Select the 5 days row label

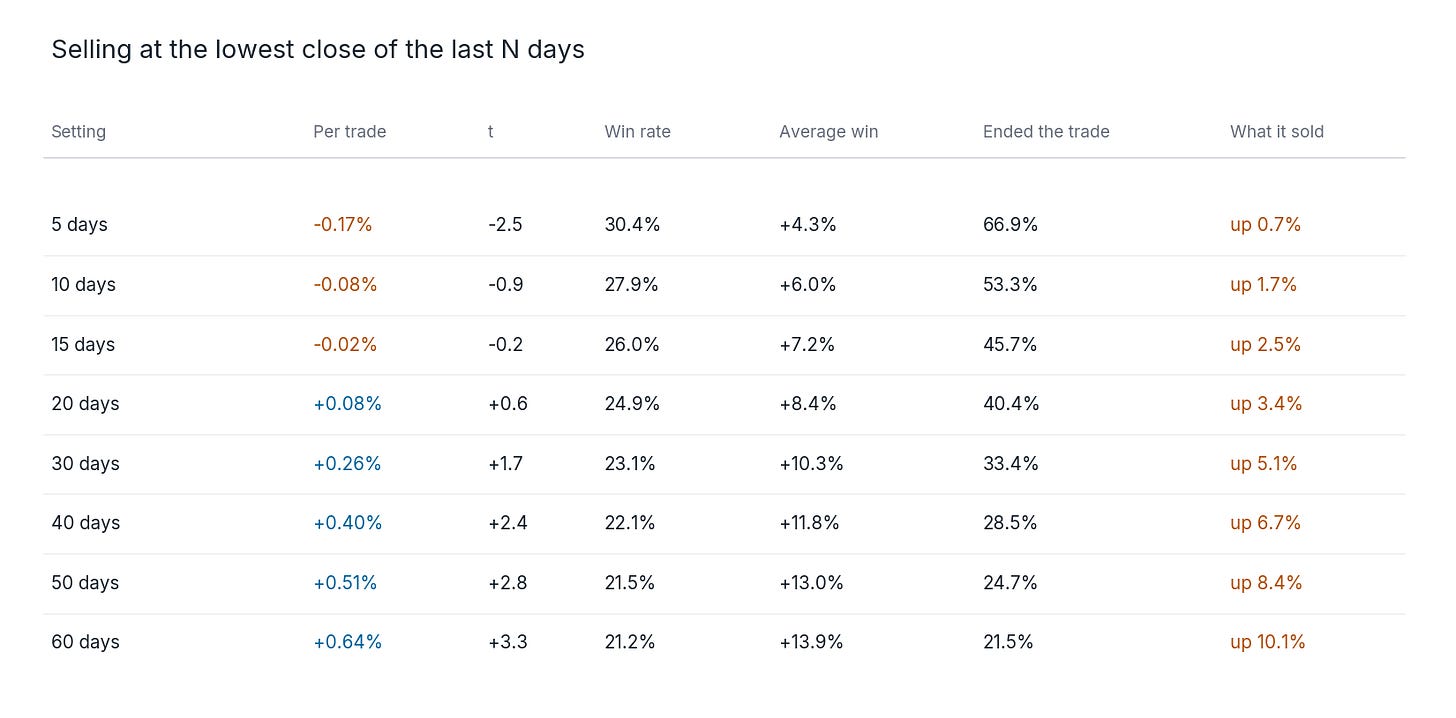pyautogui.click(x=79, y=225)
